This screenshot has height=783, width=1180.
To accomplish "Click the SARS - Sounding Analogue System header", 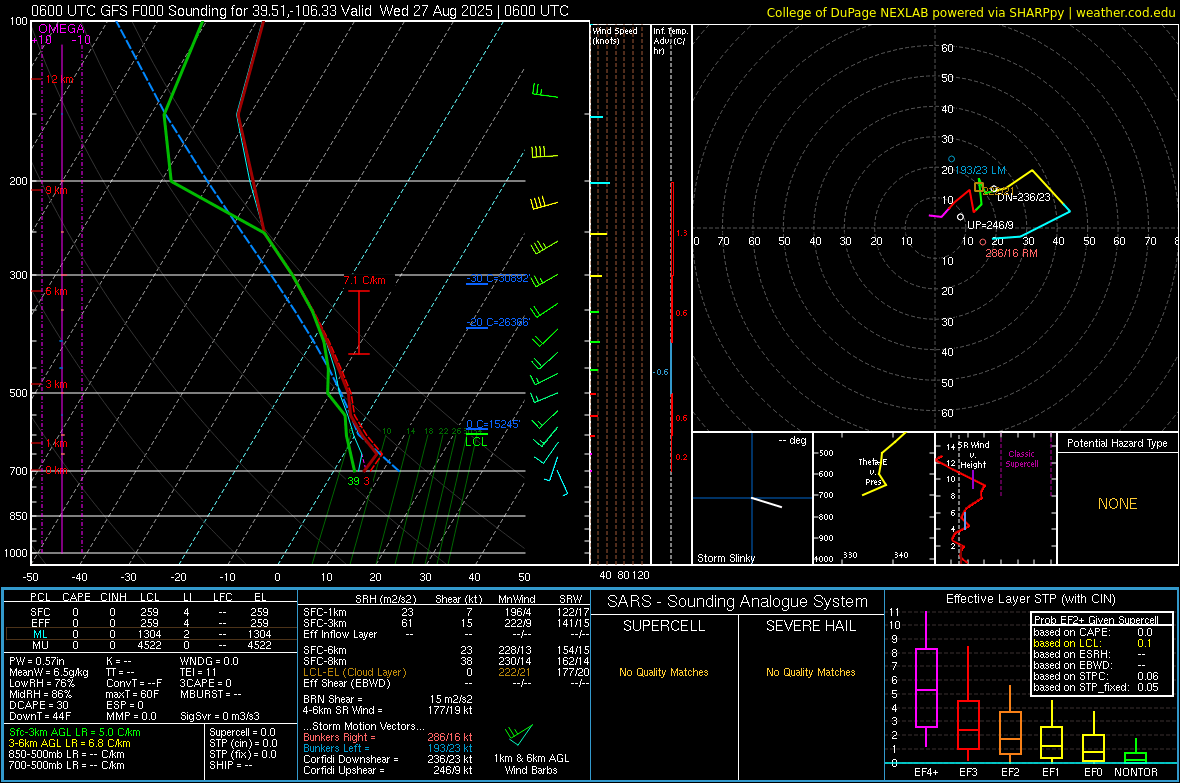I will click(738, 602).
